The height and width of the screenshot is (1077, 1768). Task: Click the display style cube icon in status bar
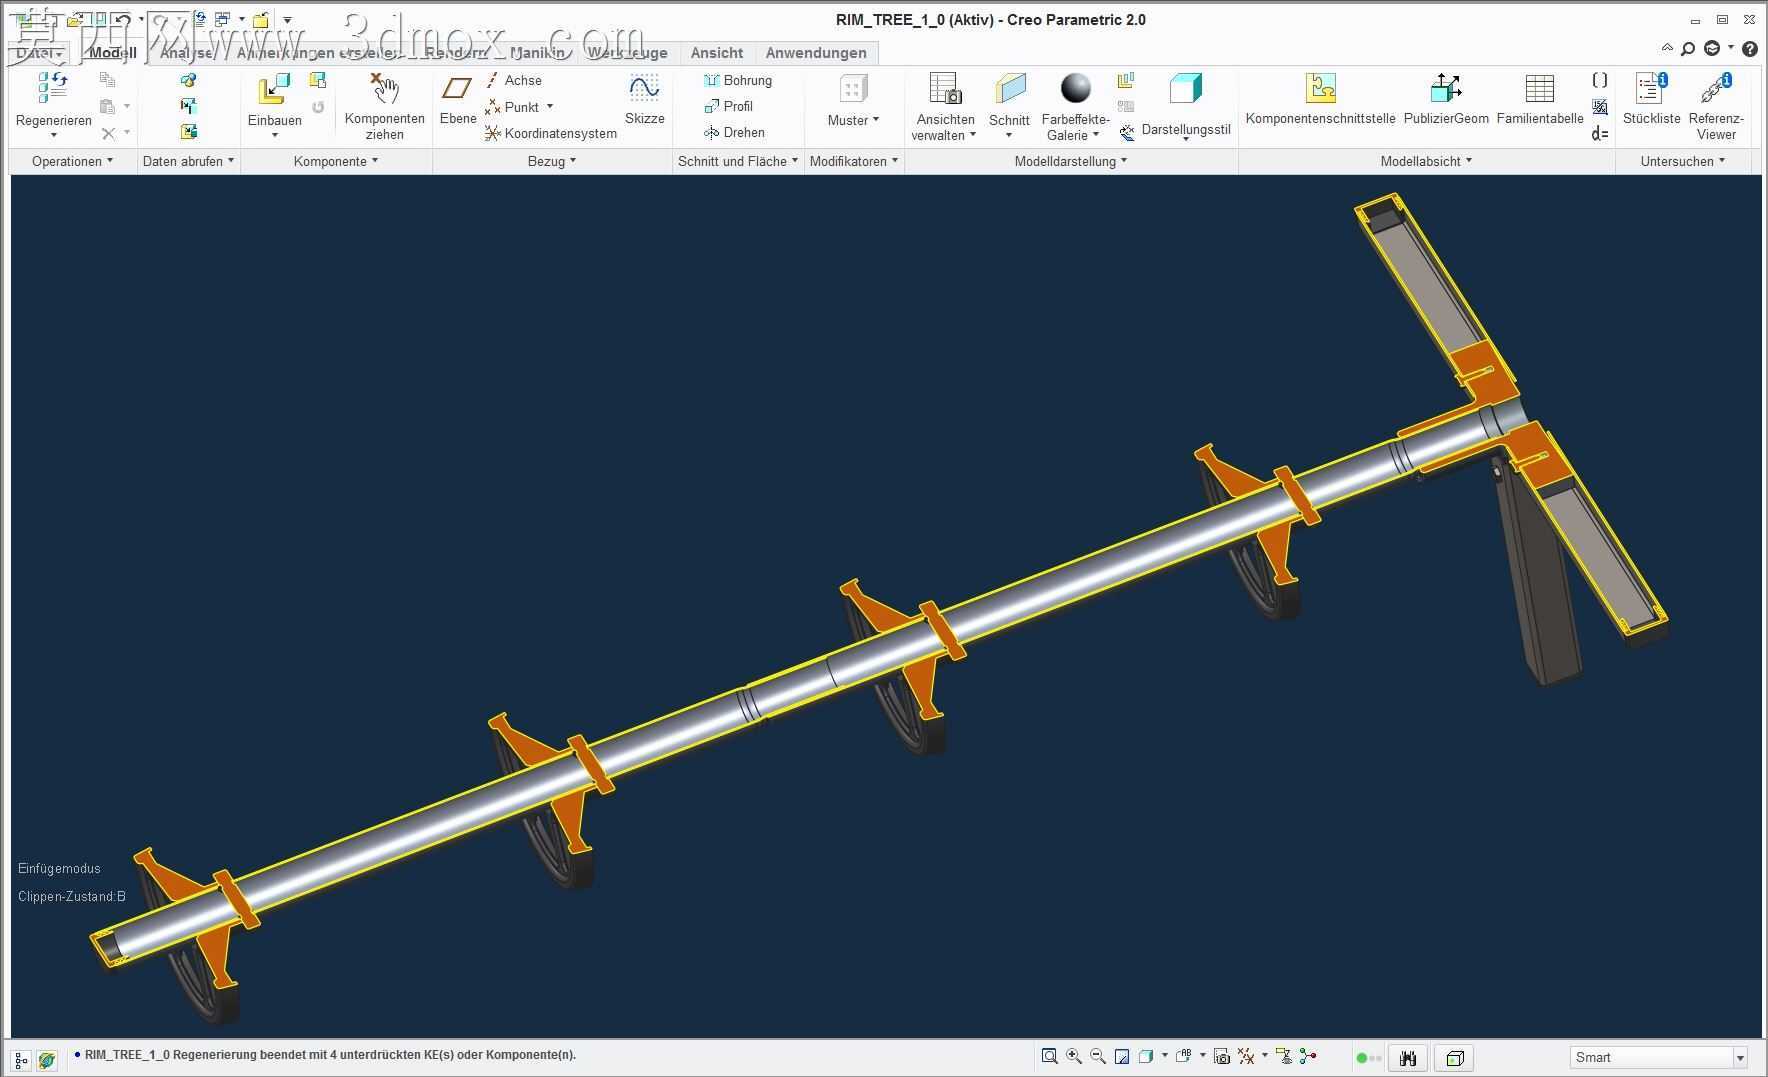pos(1146,1056)
